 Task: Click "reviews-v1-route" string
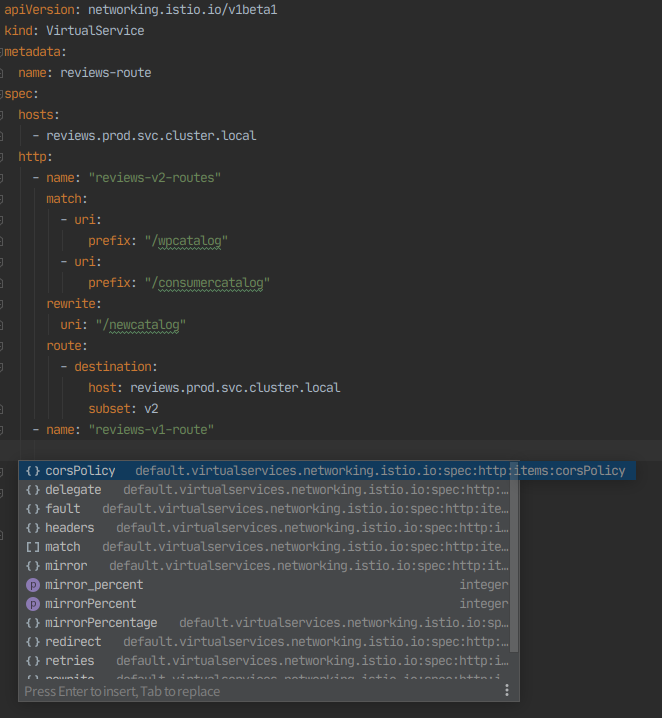[151, 430]
